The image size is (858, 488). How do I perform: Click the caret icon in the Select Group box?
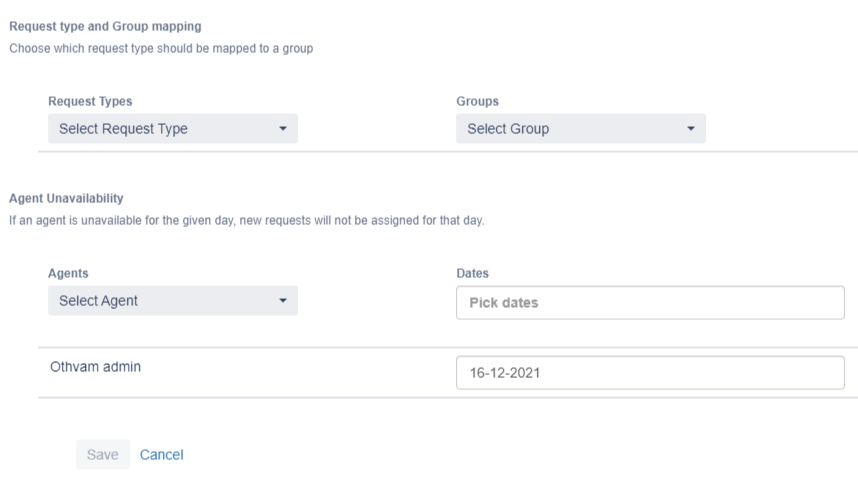(690, 129)
